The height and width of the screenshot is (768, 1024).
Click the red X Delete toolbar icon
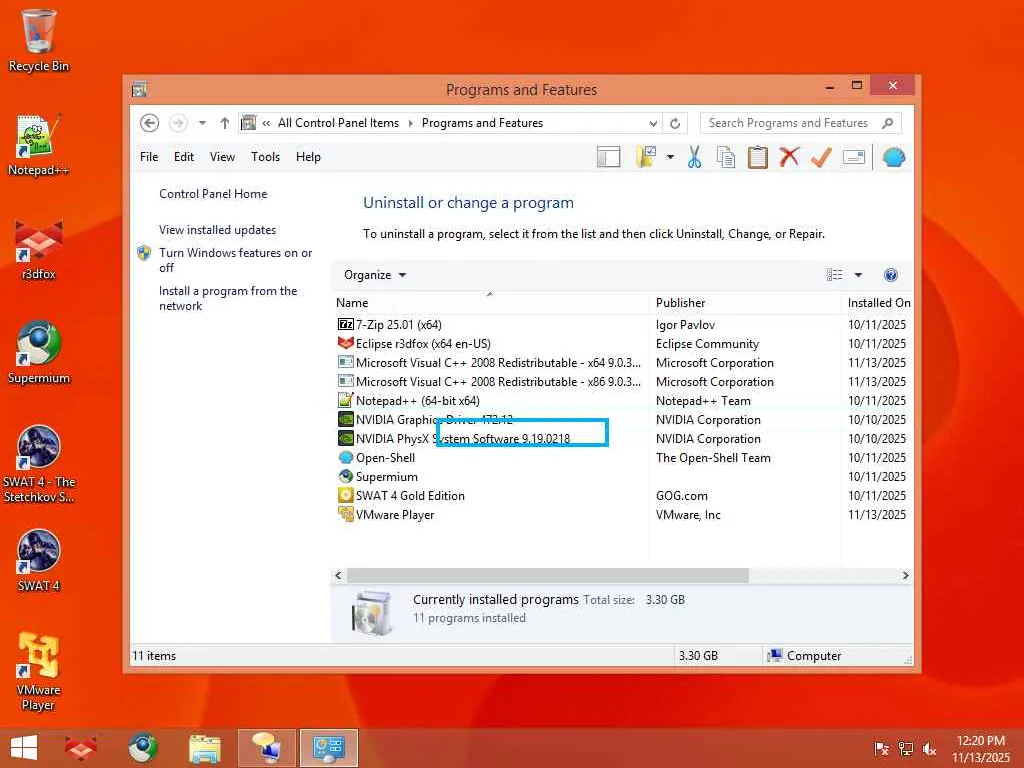tap(789, 157)
